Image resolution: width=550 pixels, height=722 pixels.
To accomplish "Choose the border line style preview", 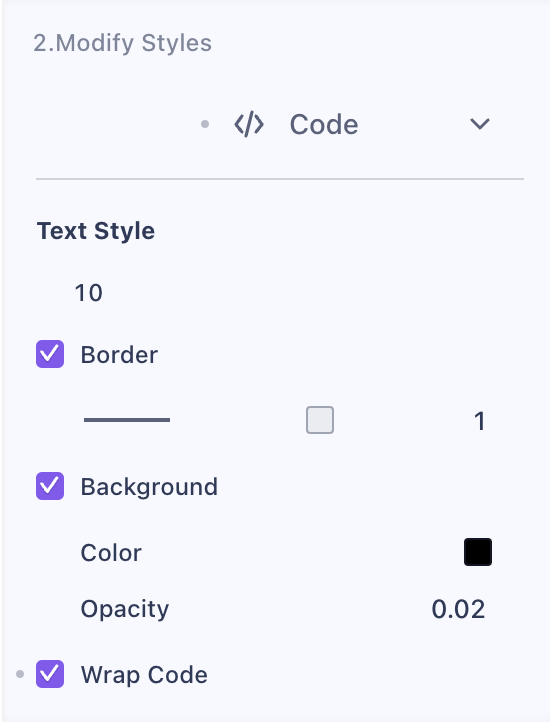I will pos(127,420).
